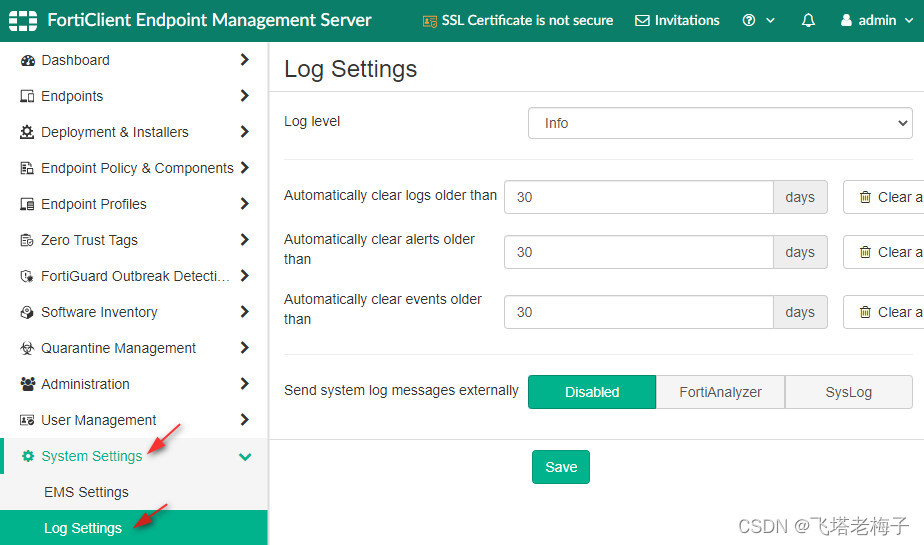This screenshot has width=924, height=545.
Task: Open Log Settings submenu item
Action: pos(134,528)
